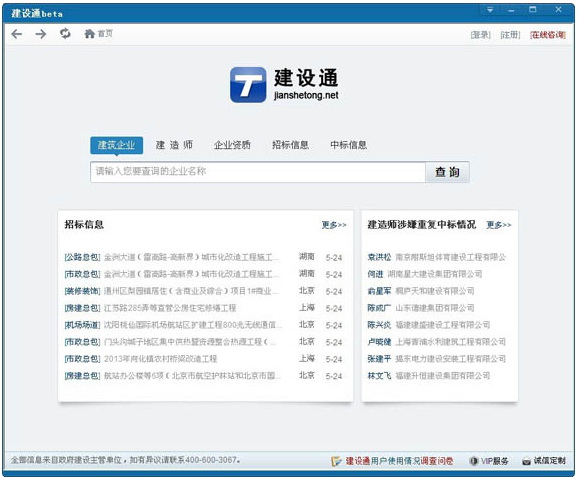
Task: Go forward using the forward arrow
Action: coord(41,34)
